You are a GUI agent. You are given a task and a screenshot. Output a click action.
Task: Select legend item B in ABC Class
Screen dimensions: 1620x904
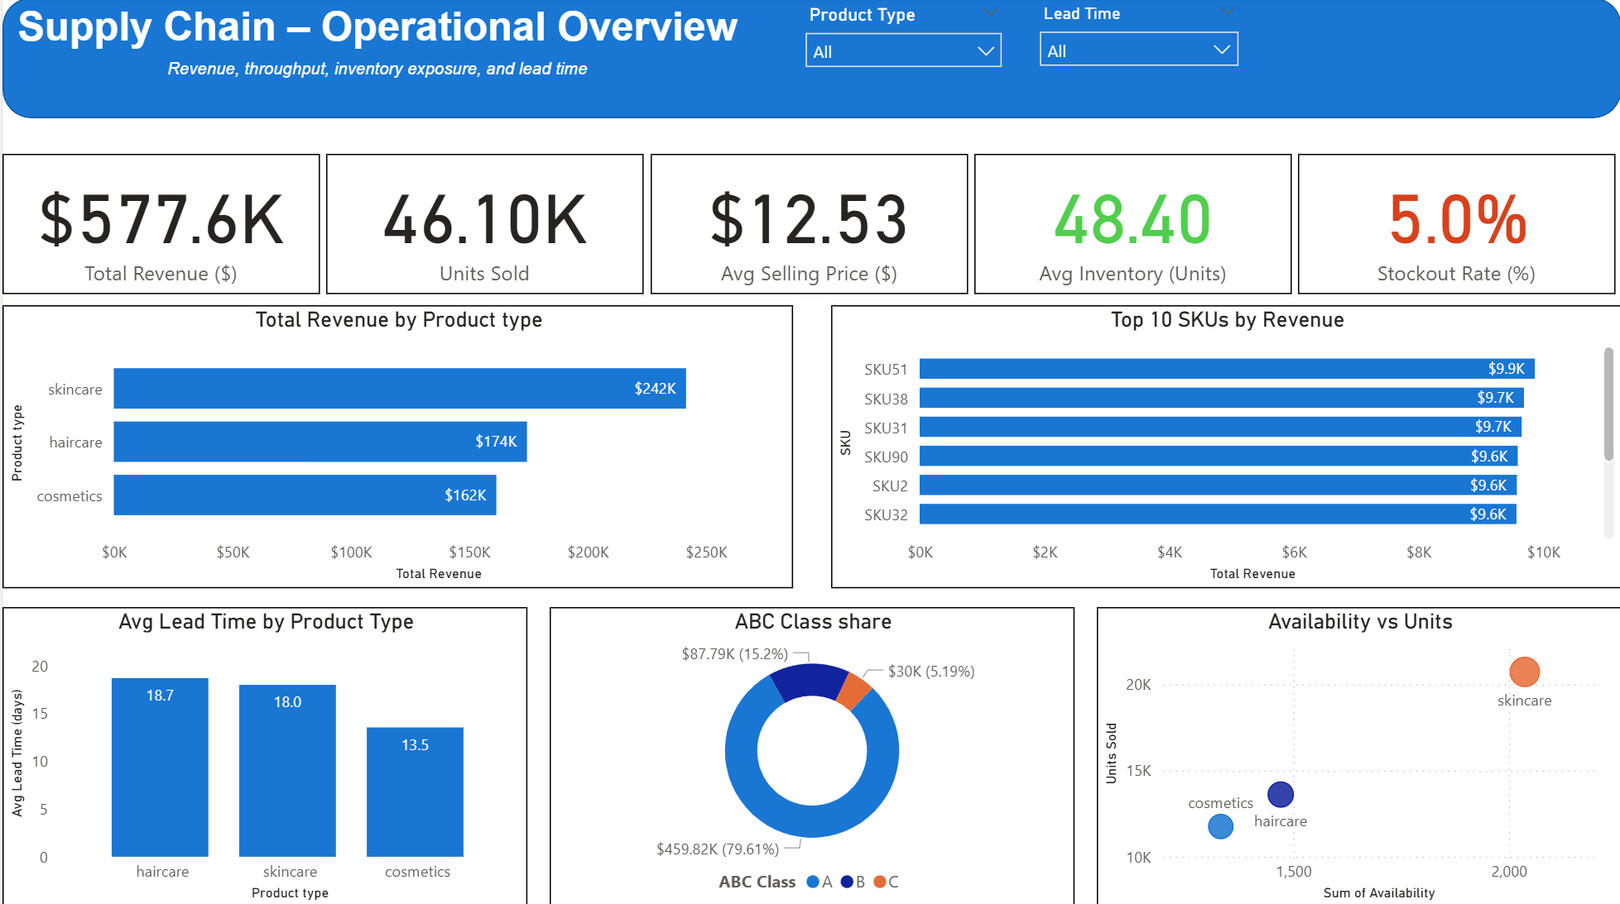(x=853, y=882)
